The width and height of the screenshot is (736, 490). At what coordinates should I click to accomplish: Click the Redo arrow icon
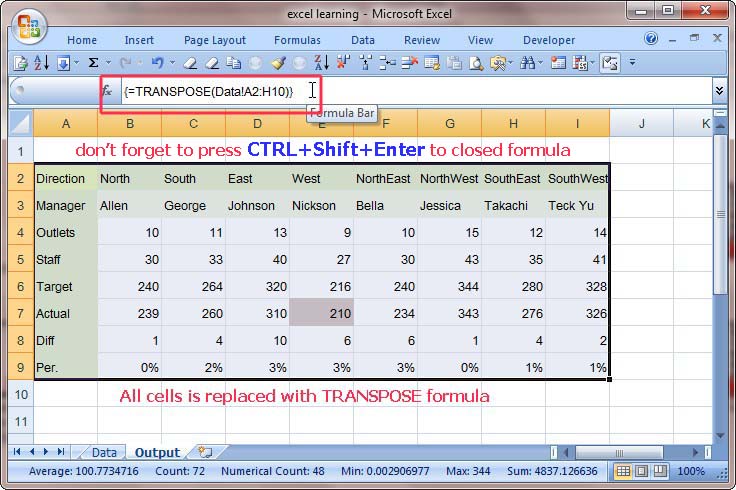[125, 62]
